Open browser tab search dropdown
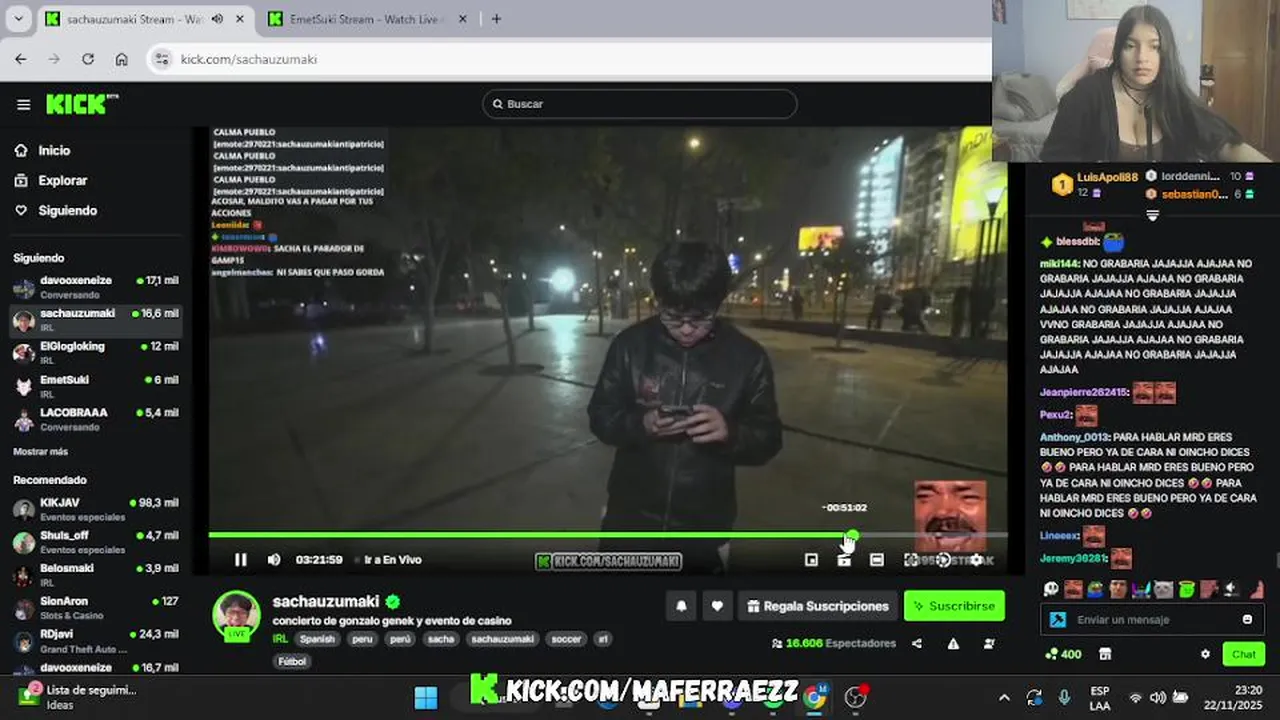The height and width of the screenshot is (720, 1280). click(18, 19)
